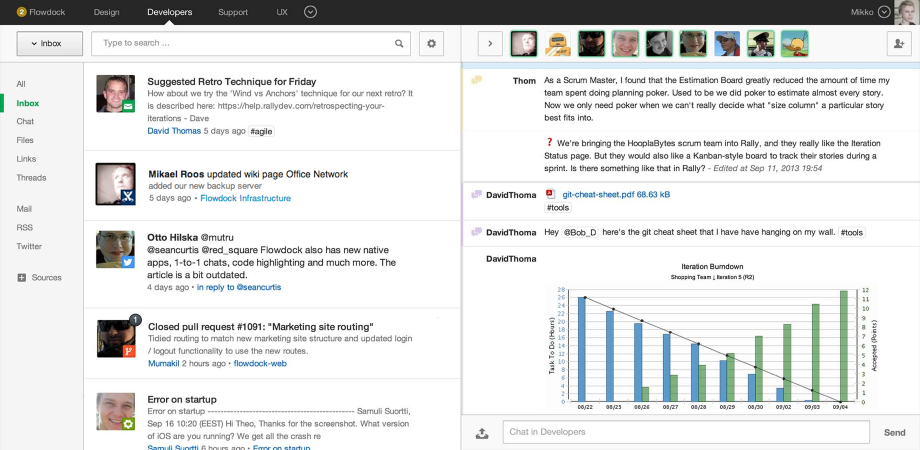Click the mail badge on David's avatar

pos(128,106)
